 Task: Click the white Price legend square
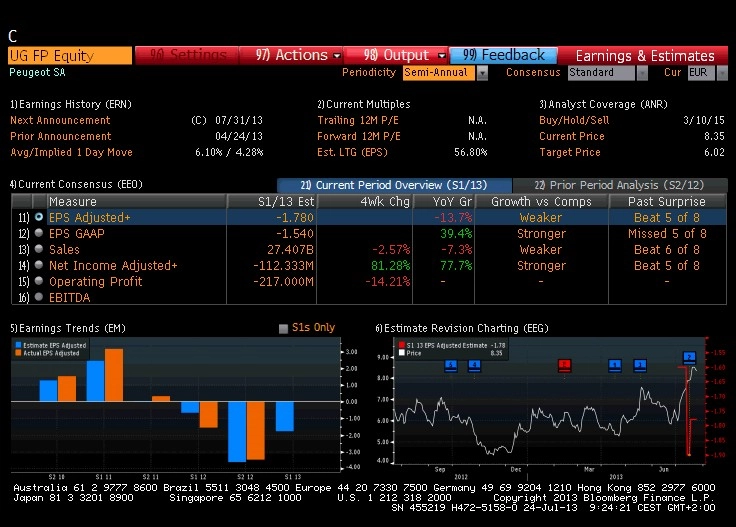point(402,353)
